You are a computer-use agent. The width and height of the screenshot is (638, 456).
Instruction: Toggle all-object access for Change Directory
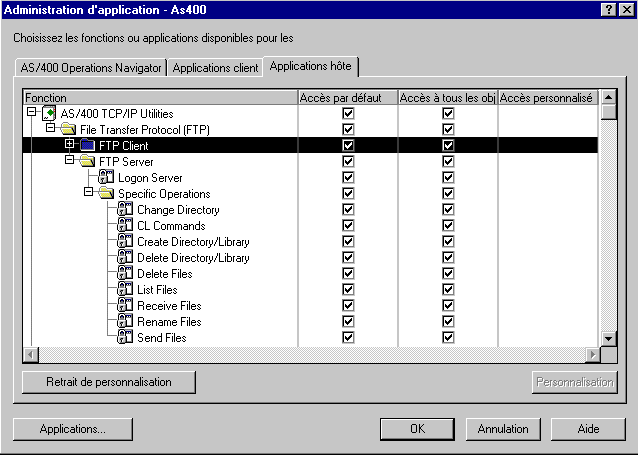click(448, 209)
